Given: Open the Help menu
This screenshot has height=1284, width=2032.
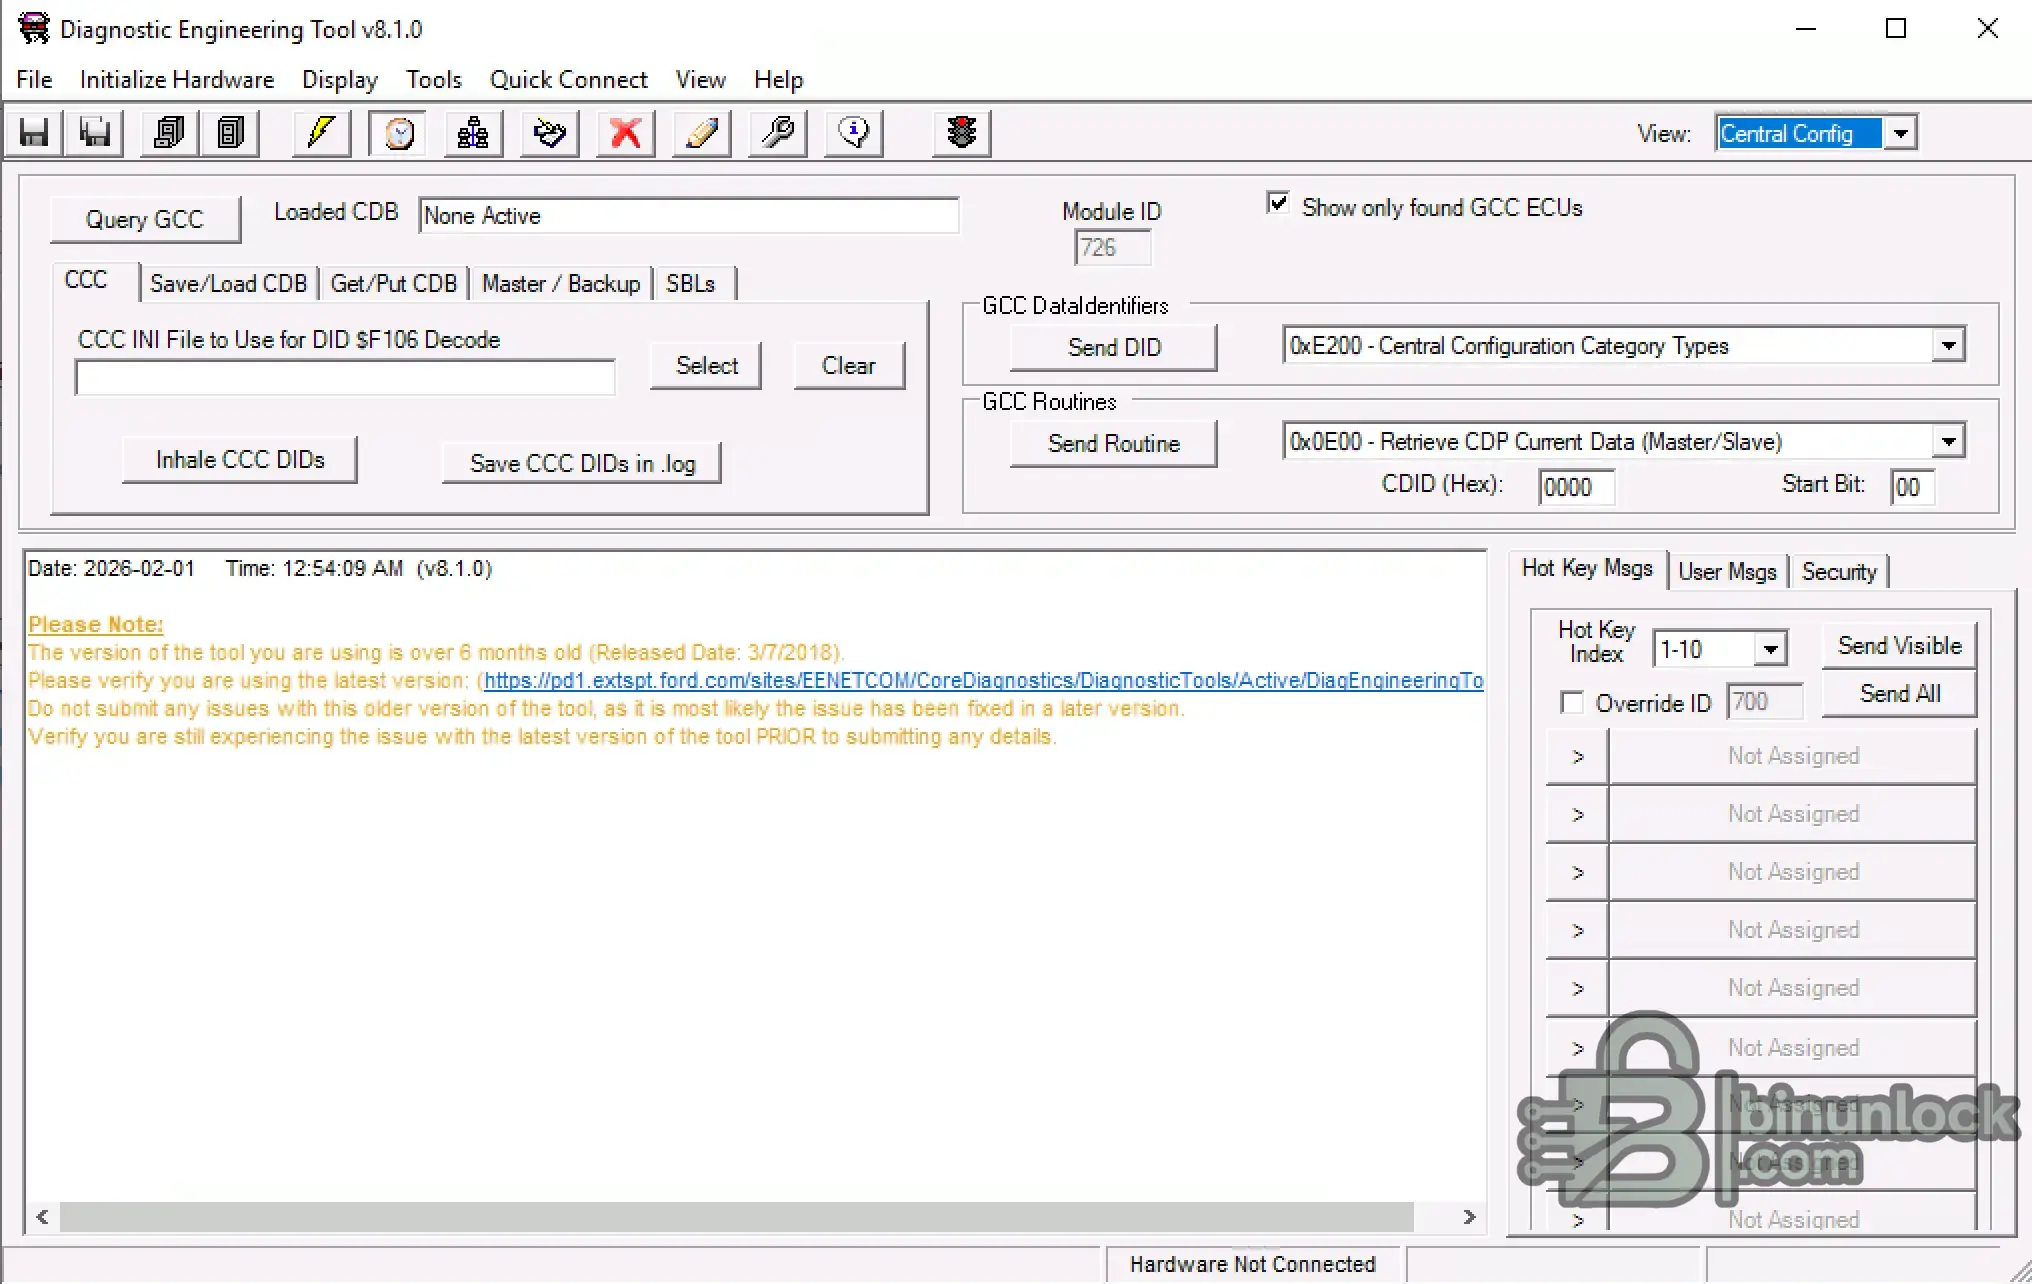Looking at the screenshot, I should (779, 80).
